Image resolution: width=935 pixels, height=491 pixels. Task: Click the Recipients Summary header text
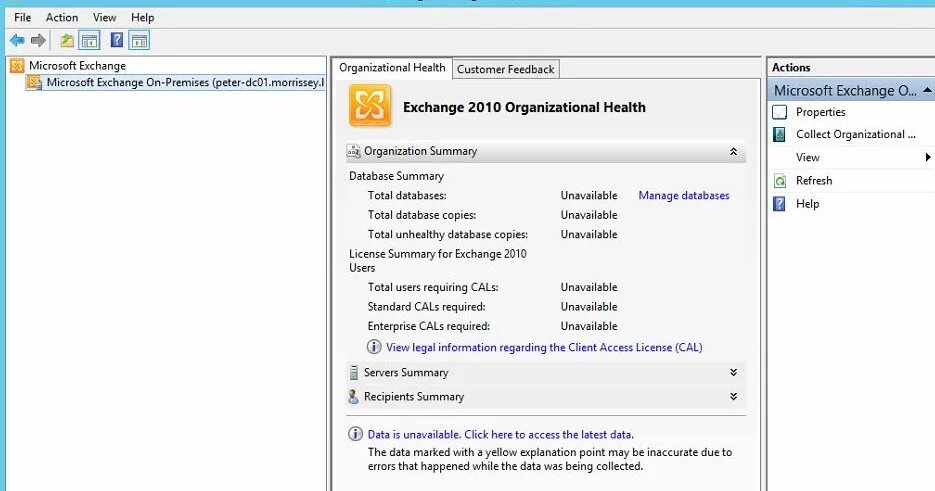tap(414, 396)
